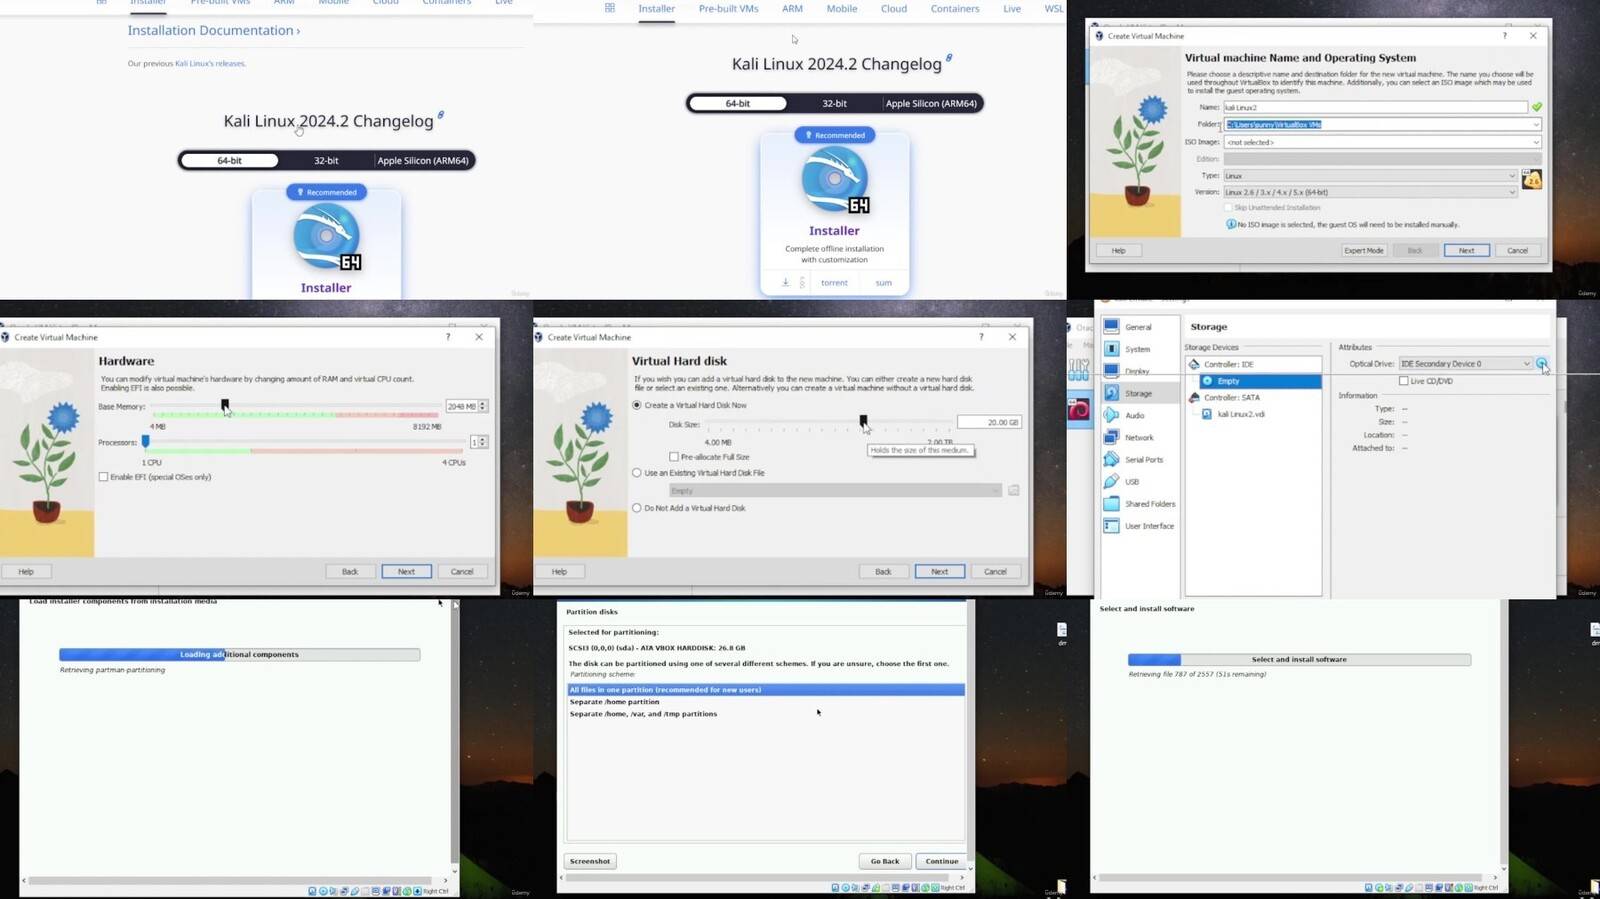Image resolution: width=1600 pixels, height=899 pixels.
Task: Click Back in the Hardware dialog
Action: click(x=350, y=571)
